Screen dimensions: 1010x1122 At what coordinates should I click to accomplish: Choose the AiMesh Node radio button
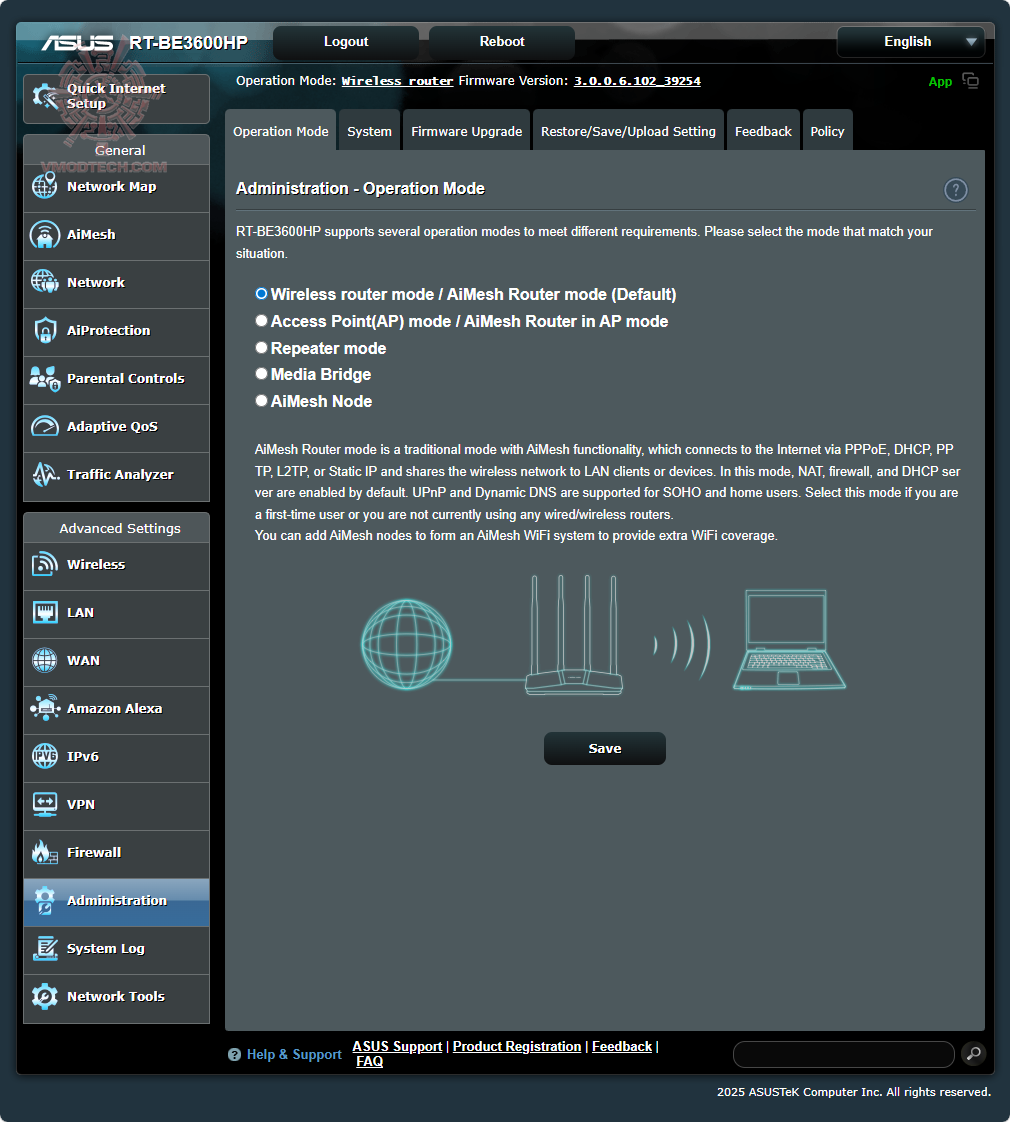point(261,401)
